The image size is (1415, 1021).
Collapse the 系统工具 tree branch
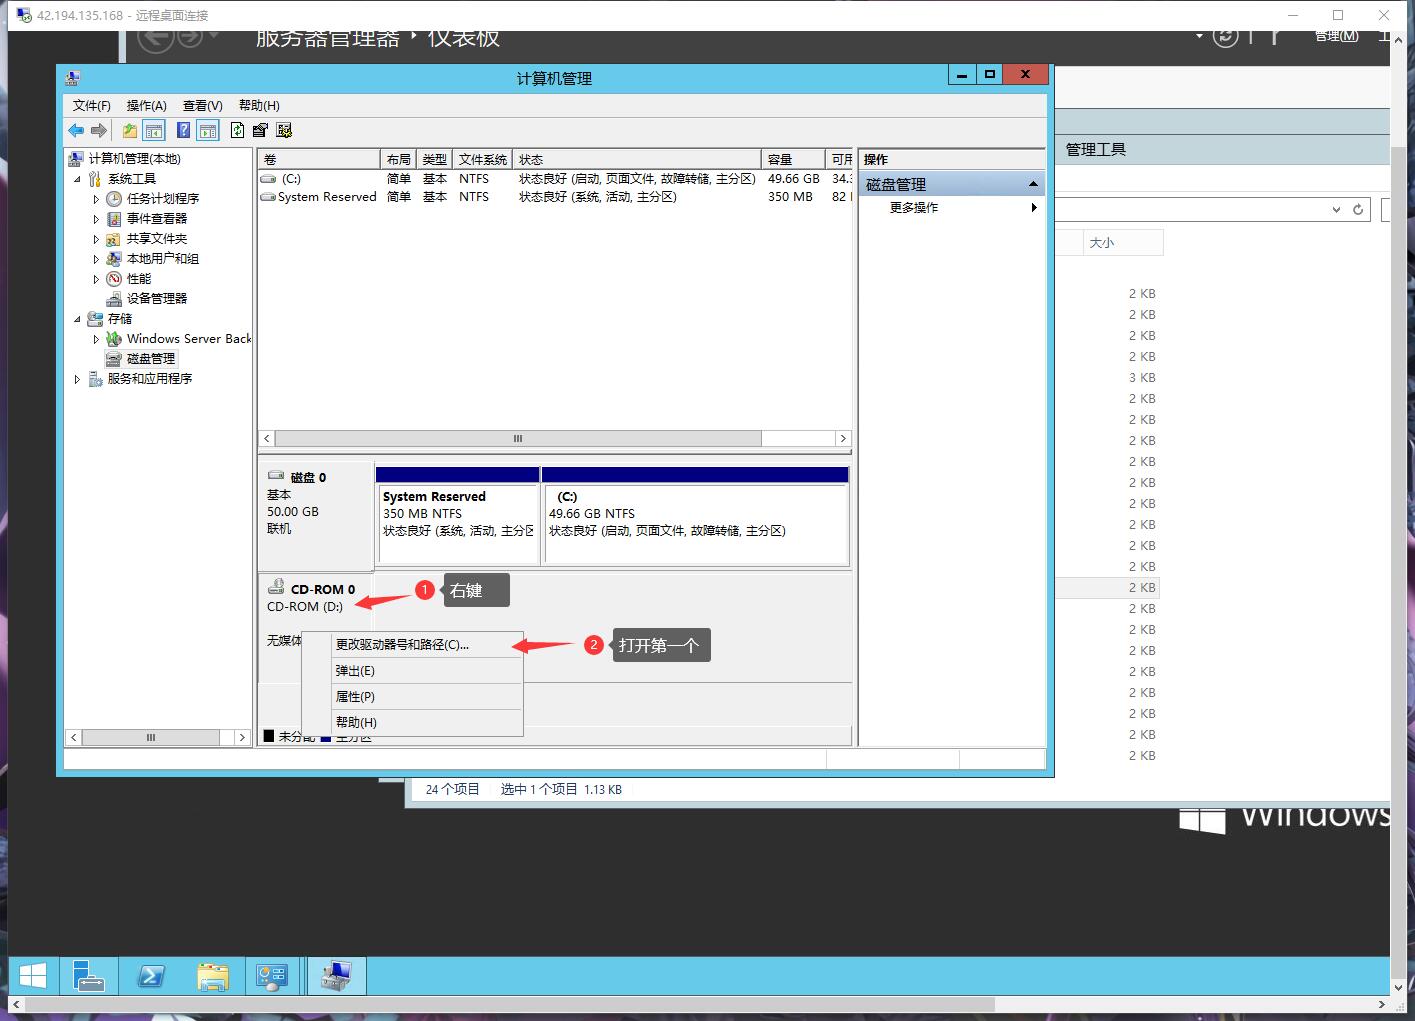tap(77, 178)
